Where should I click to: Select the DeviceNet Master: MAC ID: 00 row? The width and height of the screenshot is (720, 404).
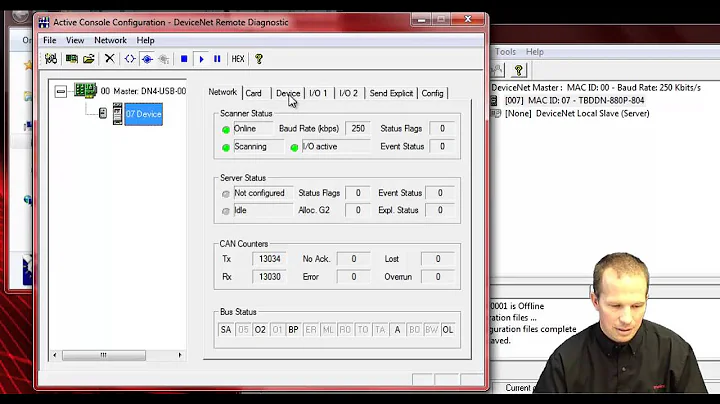click(x=596, y=87)
